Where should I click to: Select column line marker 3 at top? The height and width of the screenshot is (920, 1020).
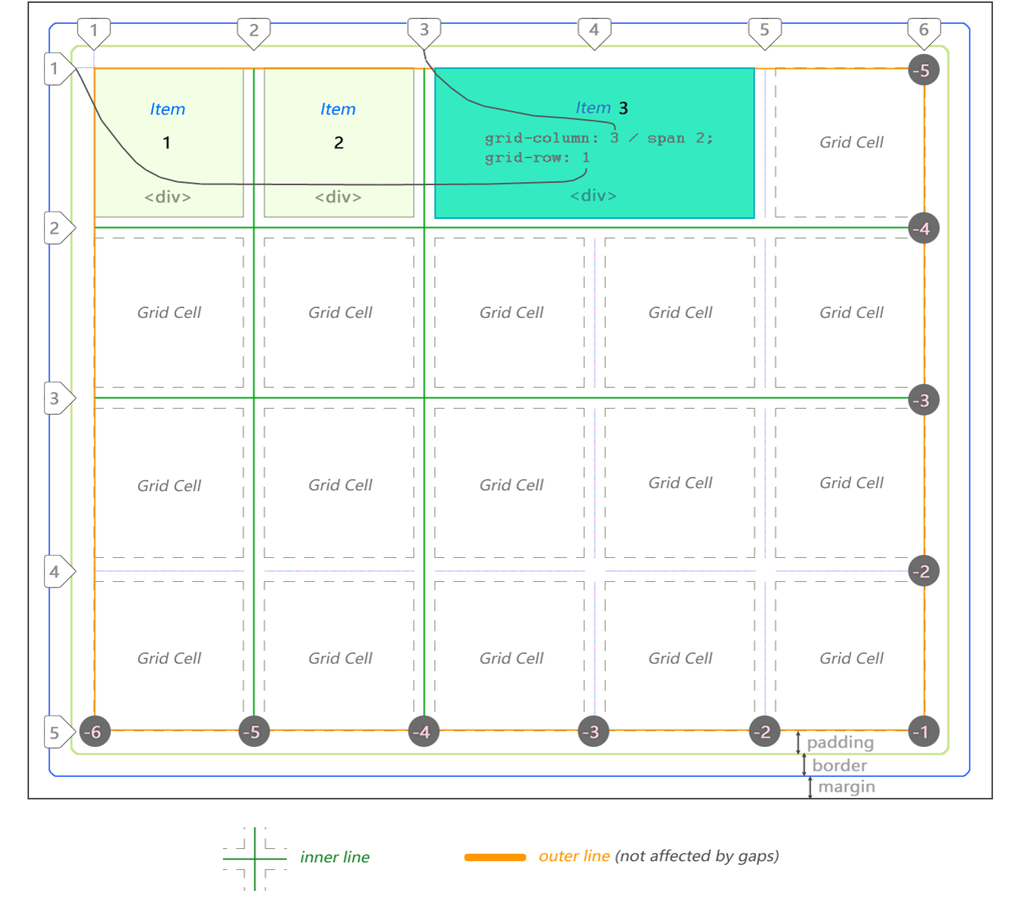click(424, 31)
